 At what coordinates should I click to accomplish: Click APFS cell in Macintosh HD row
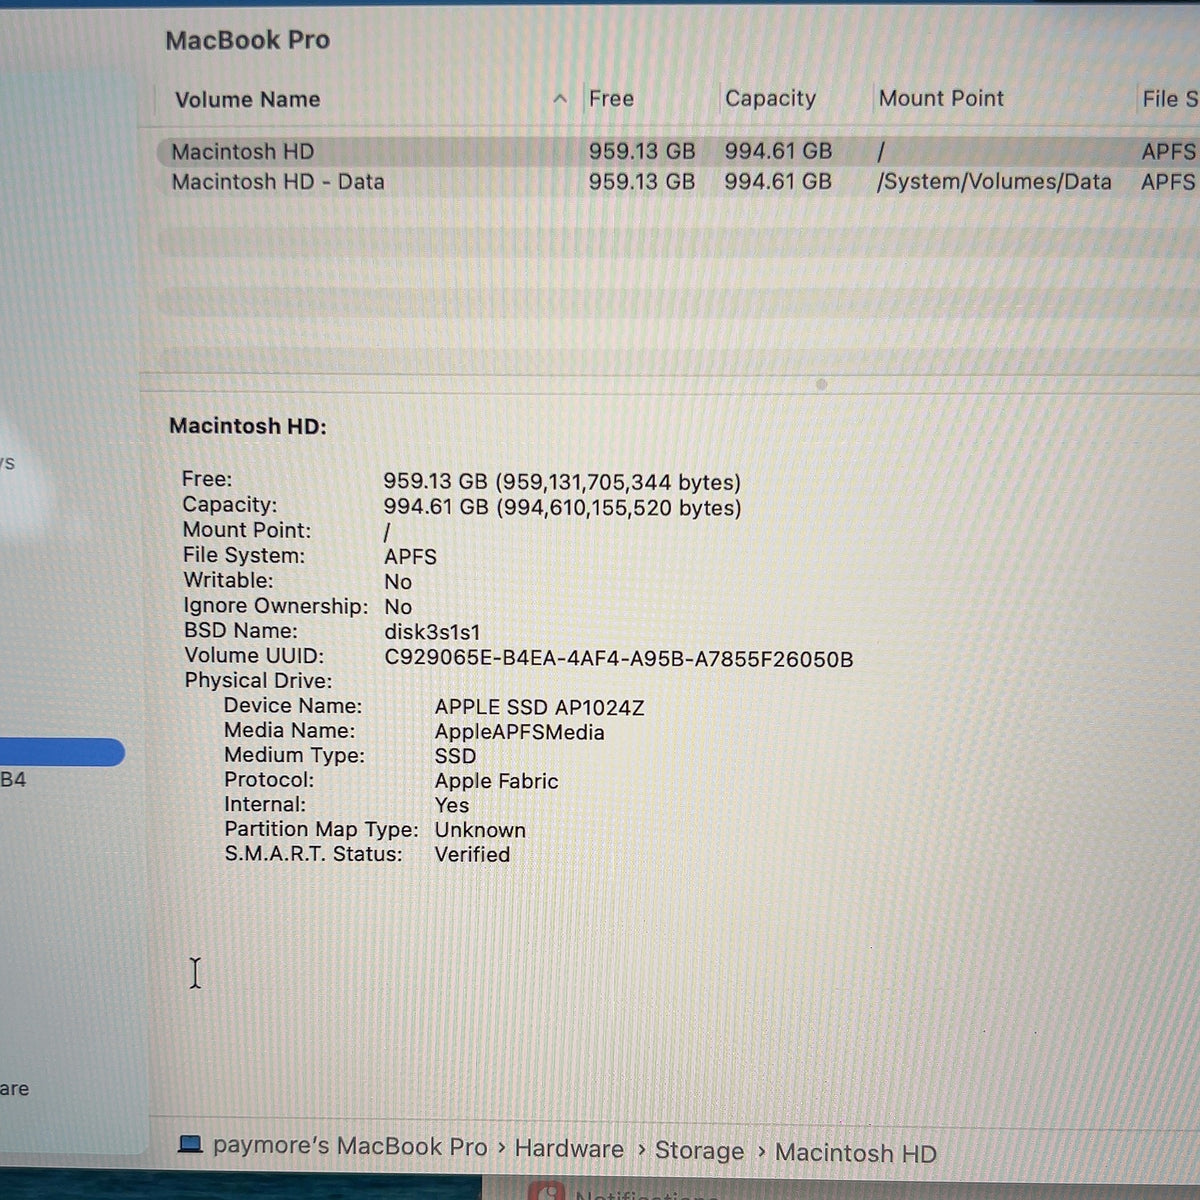tap(1168, 151)
